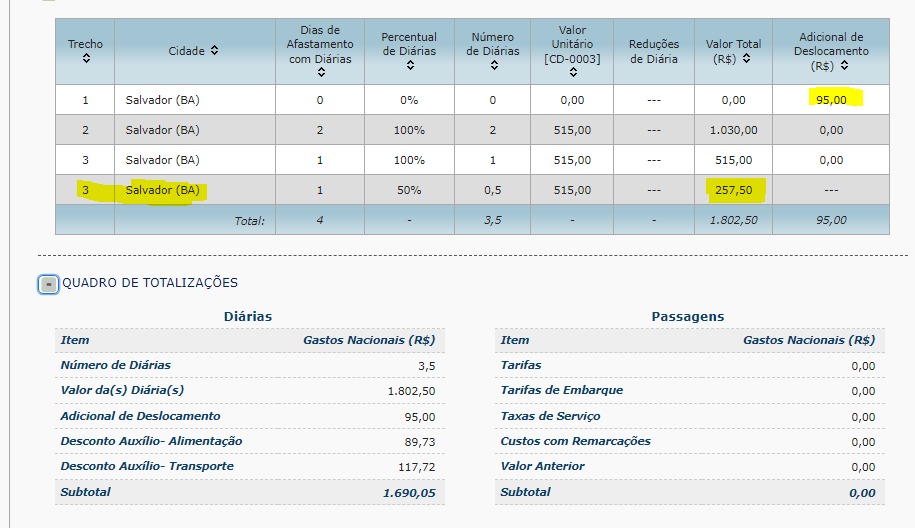Sort by Valor Total (R$) arrows
915x528 pixels.
pos(746,58)
